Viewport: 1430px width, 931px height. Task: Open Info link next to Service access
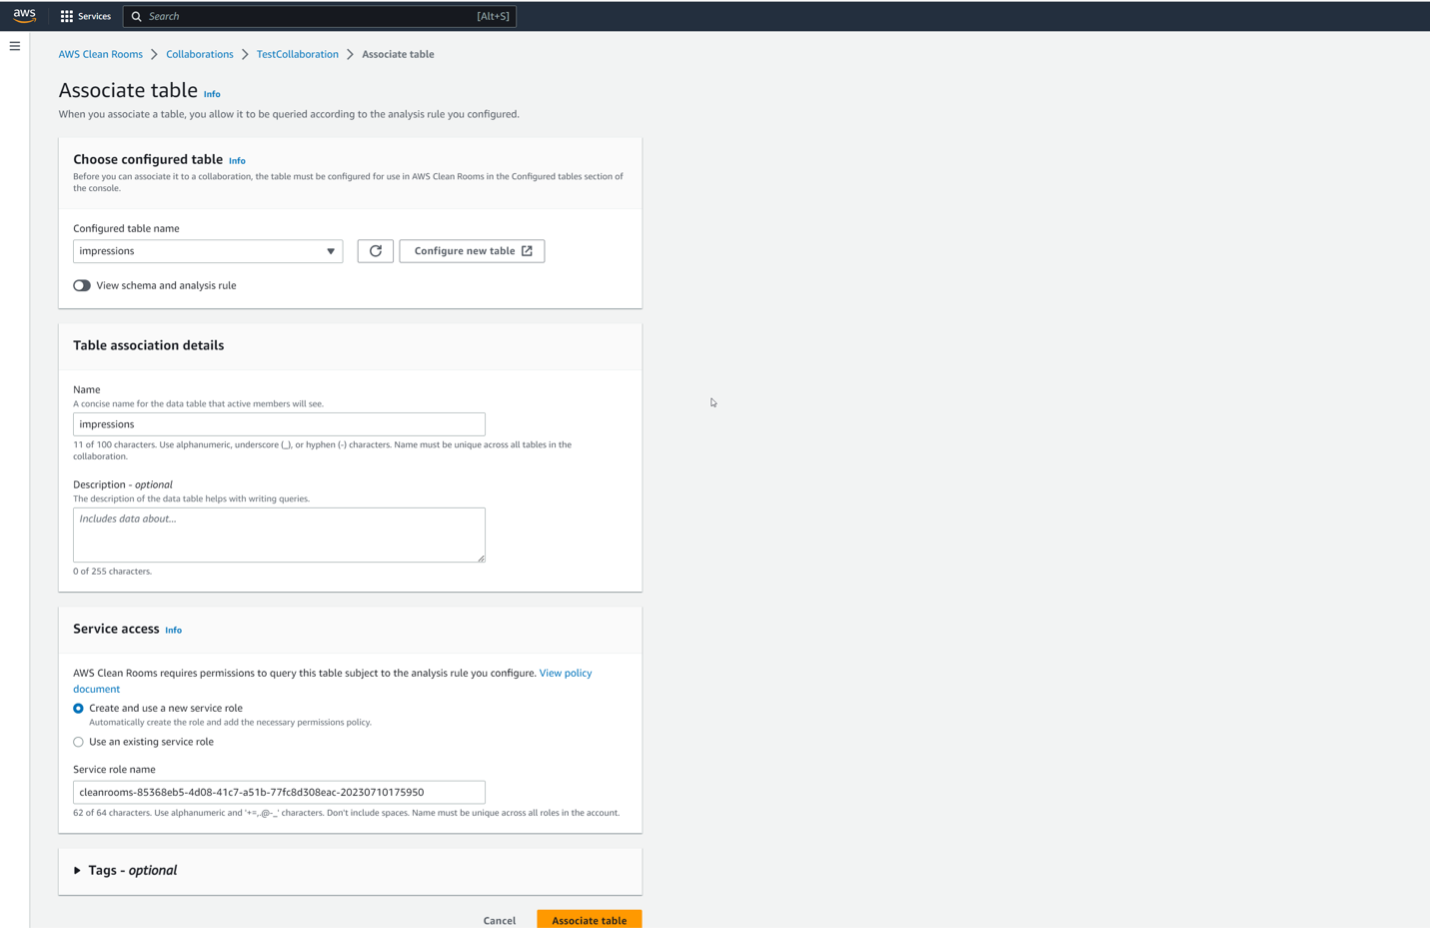click(173, 630)
